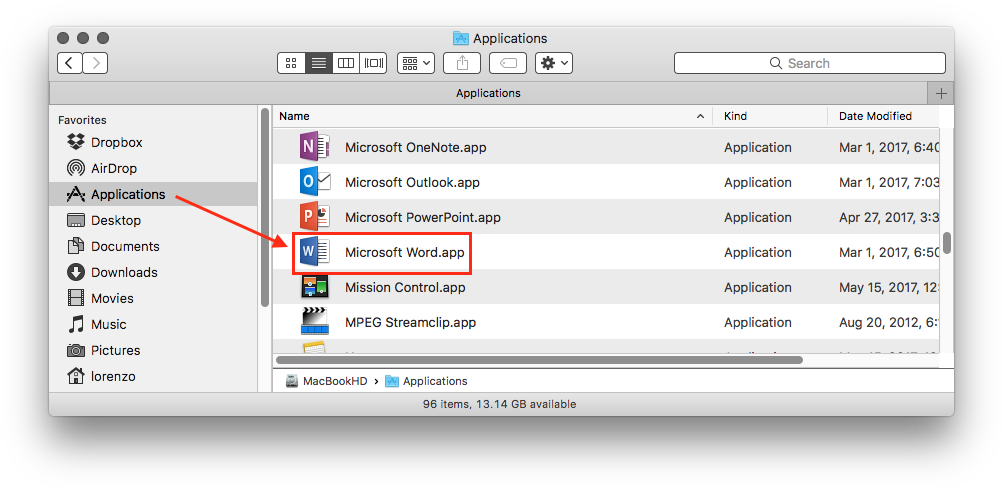Click the Search field

coord(810,63)
